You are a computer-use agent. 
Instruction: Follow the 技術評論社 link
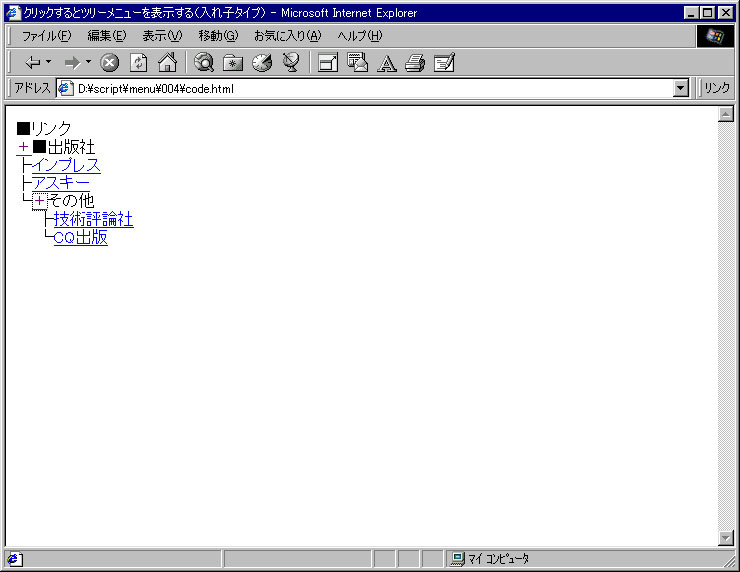point(93,219)
